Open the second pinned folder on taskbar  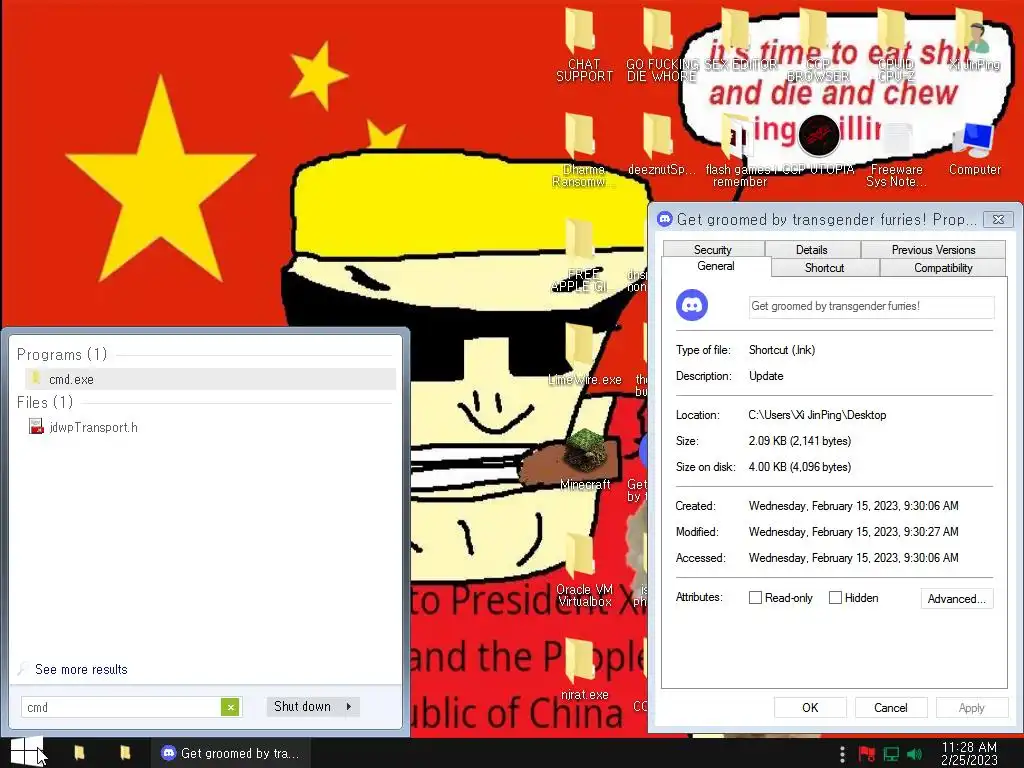click(x=125, y=753)
